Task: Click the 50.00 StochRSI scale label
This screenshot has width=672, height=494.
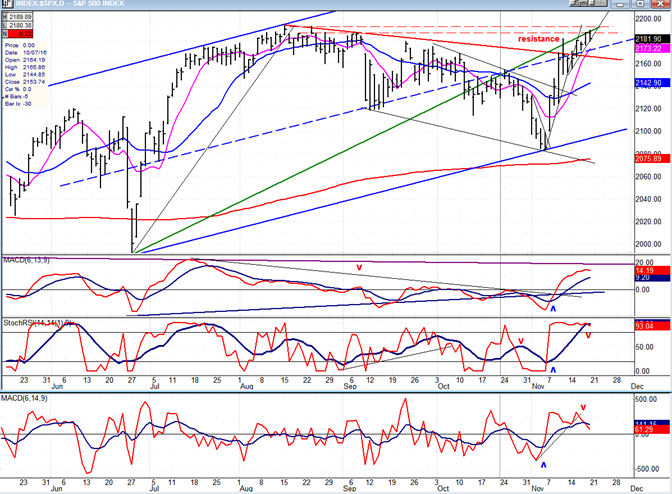Action: click(644, 347)
